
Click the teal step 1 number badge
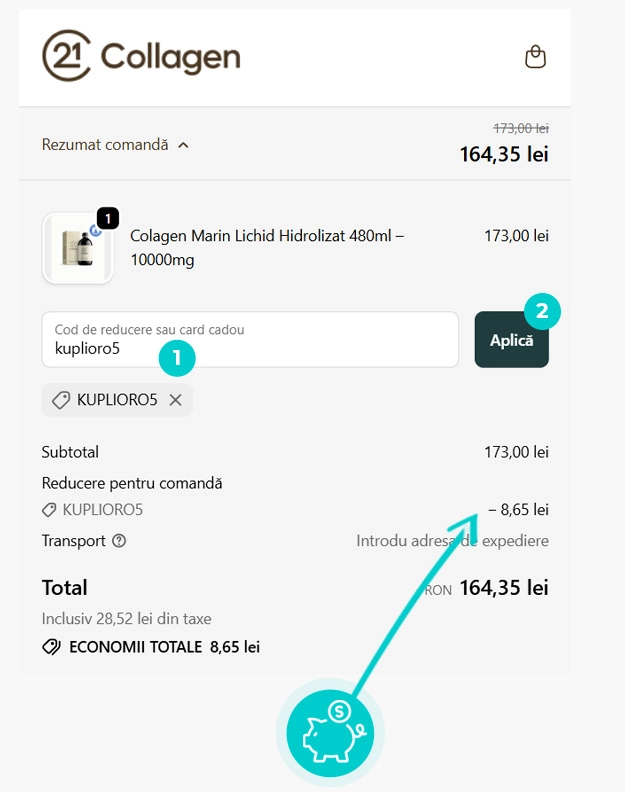(x=177, y=357)
